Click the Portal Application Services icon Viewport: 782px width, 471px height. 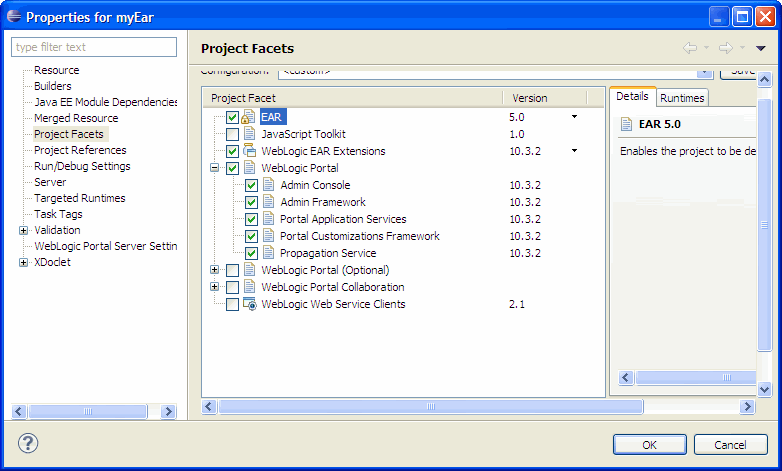click(x=268, y=219)
